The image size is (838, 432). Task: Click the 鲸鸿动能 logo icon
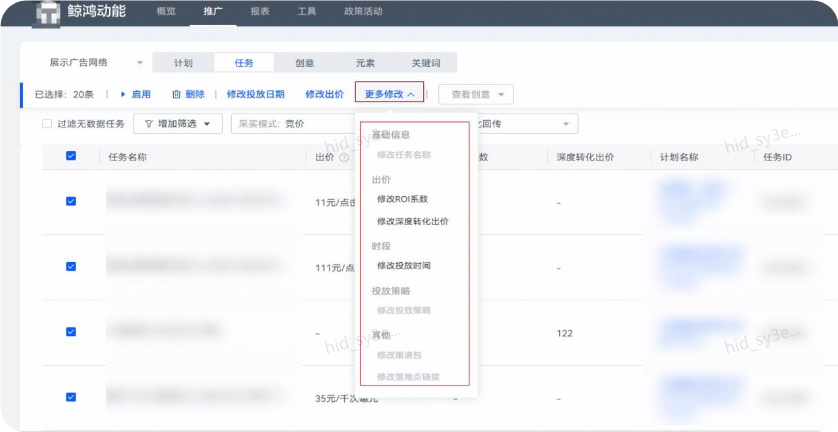[x=48, y=13]
